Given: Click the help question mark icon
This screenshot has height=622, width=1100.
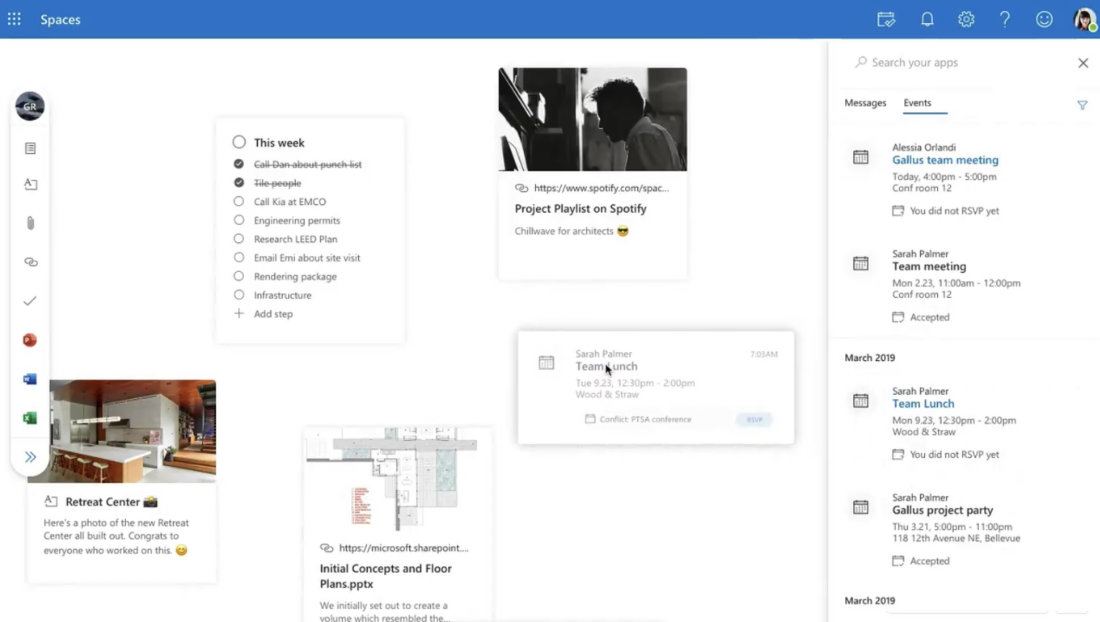Looking at the screenshot, I should [x=1005, y=19].
